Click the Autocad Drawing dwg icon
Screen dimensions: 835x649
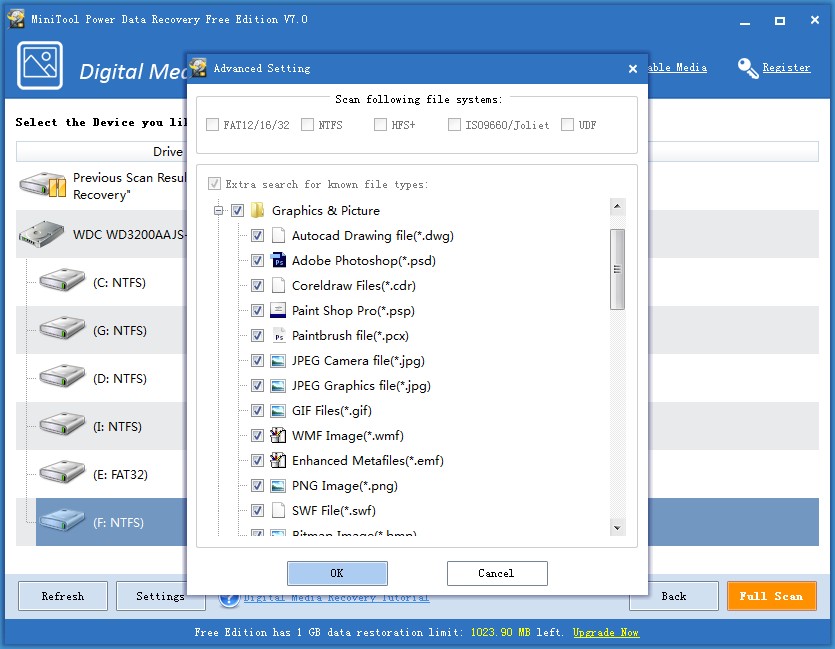(278, 235)
